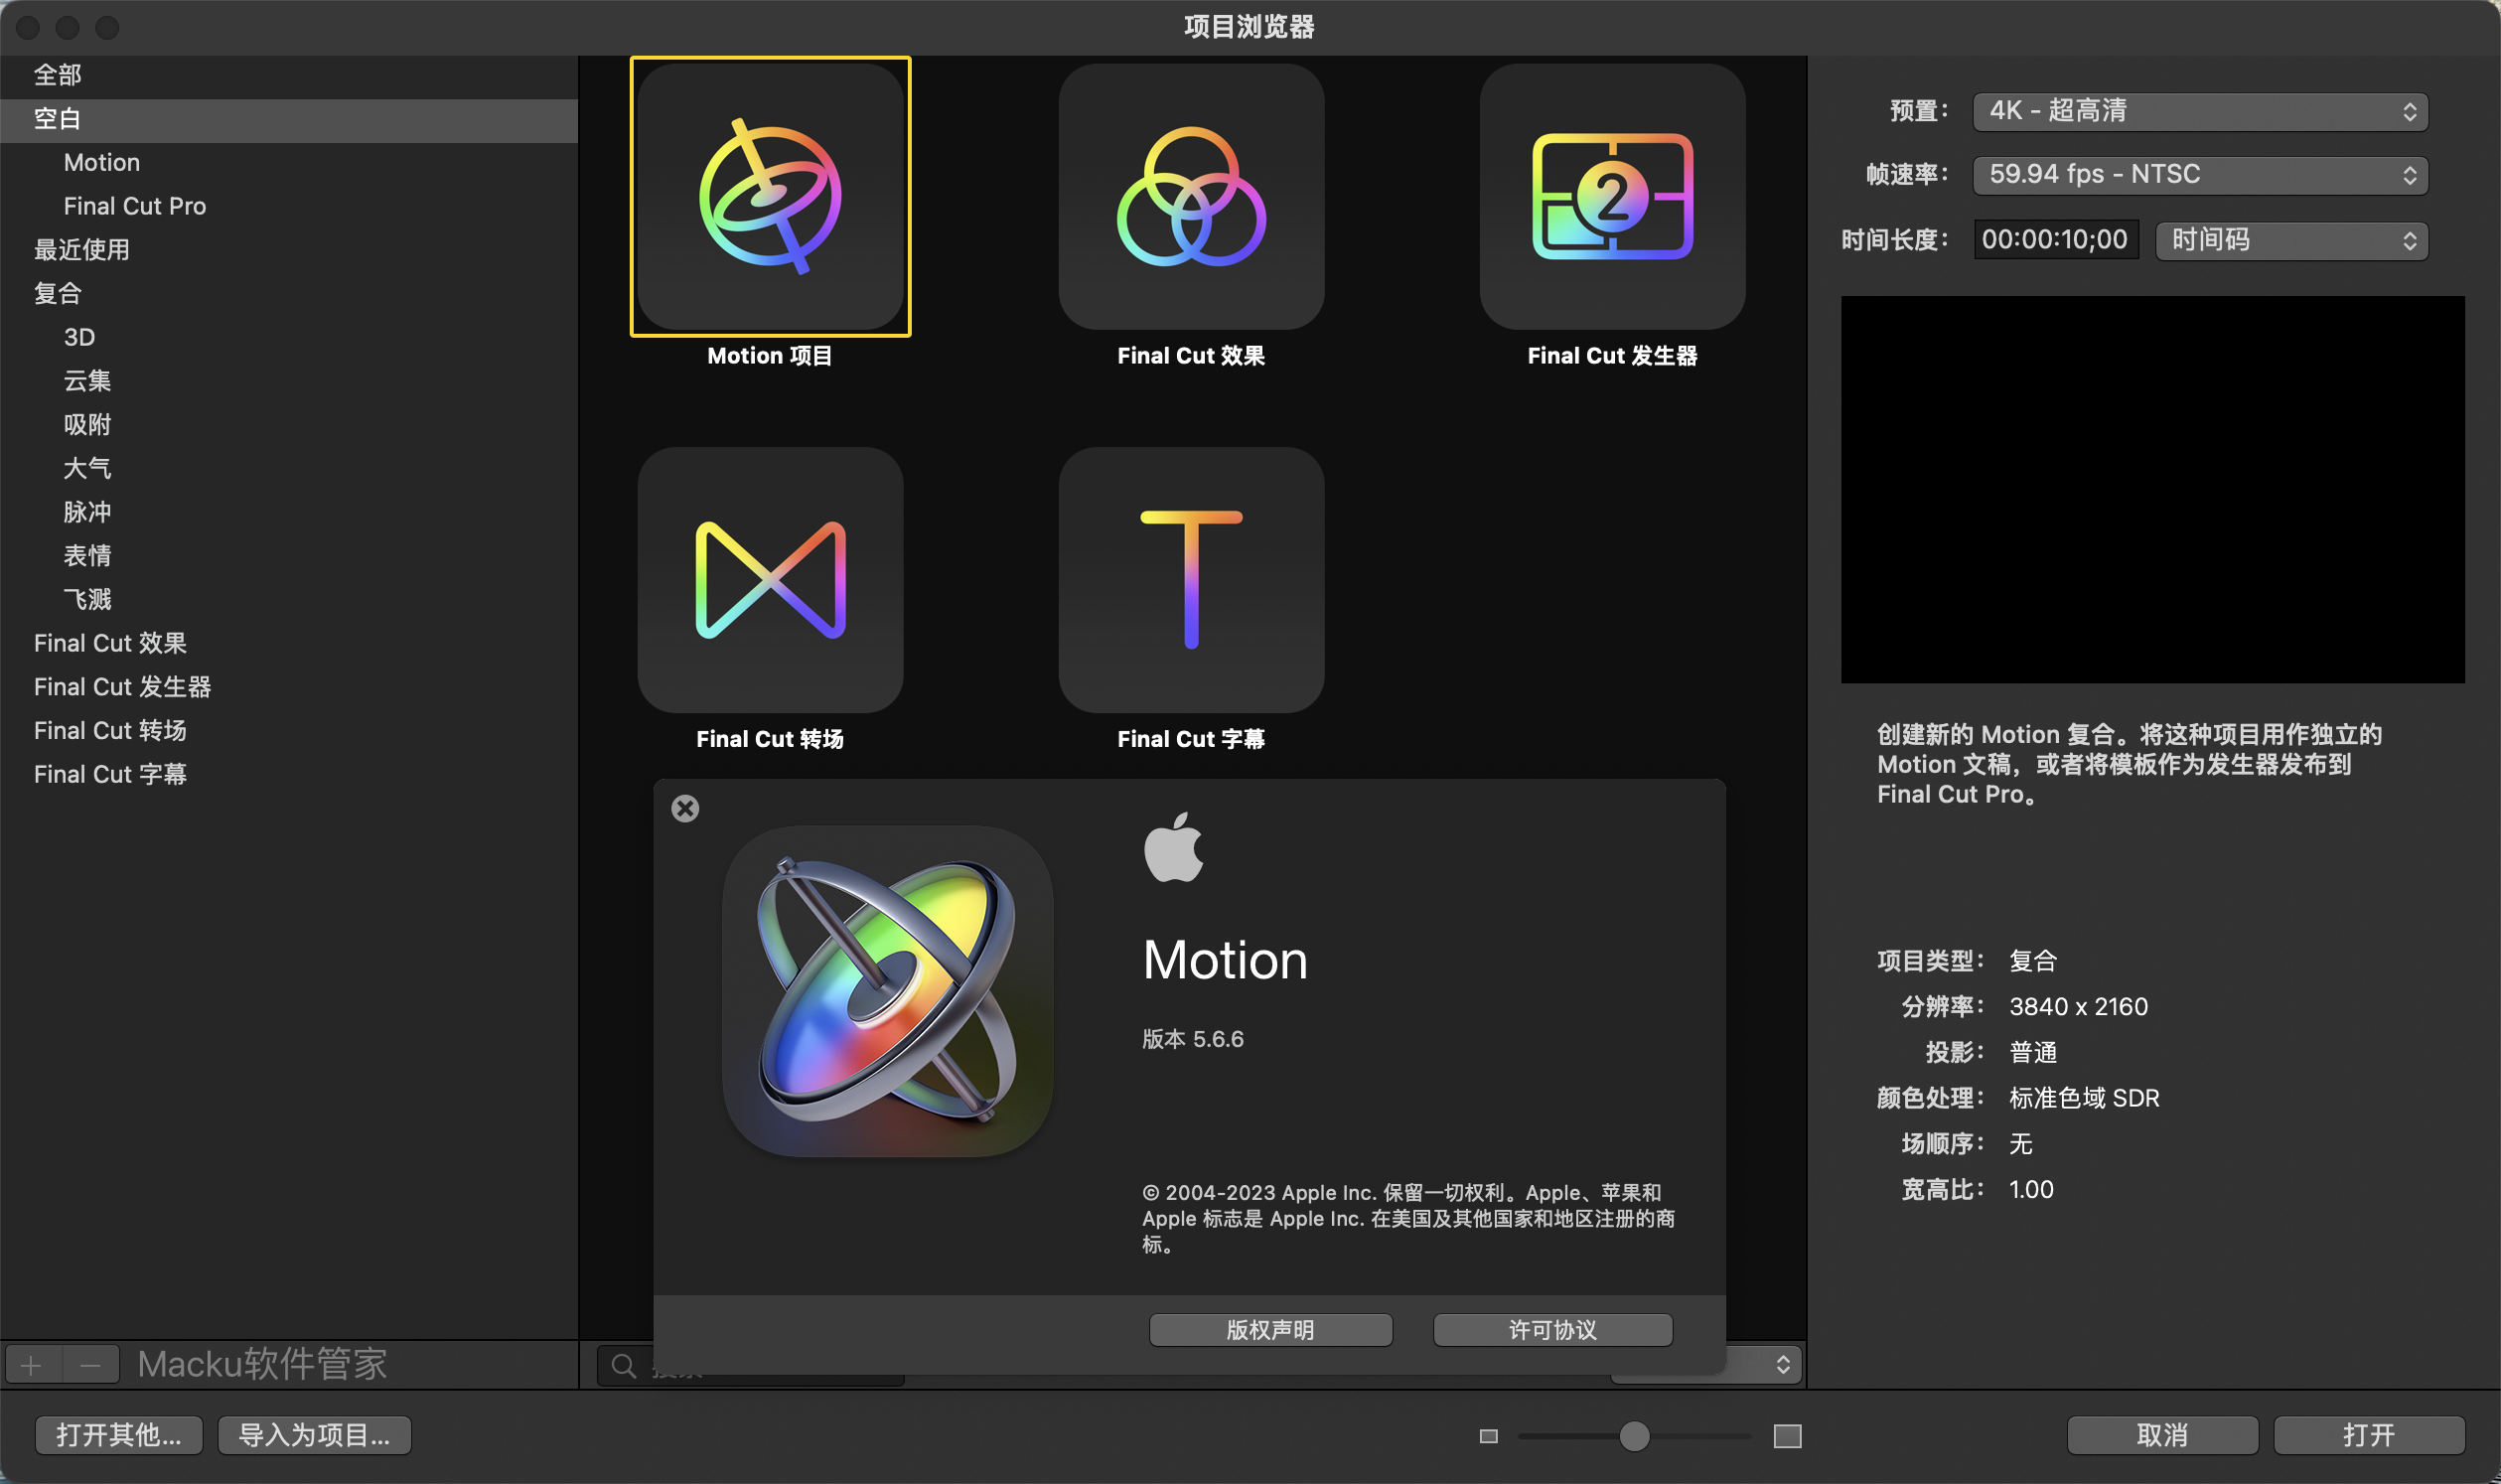This screenshot has width=2501, height=1484.
Task: Click the 场顺序 value 无
Action: point(2021,1144)
